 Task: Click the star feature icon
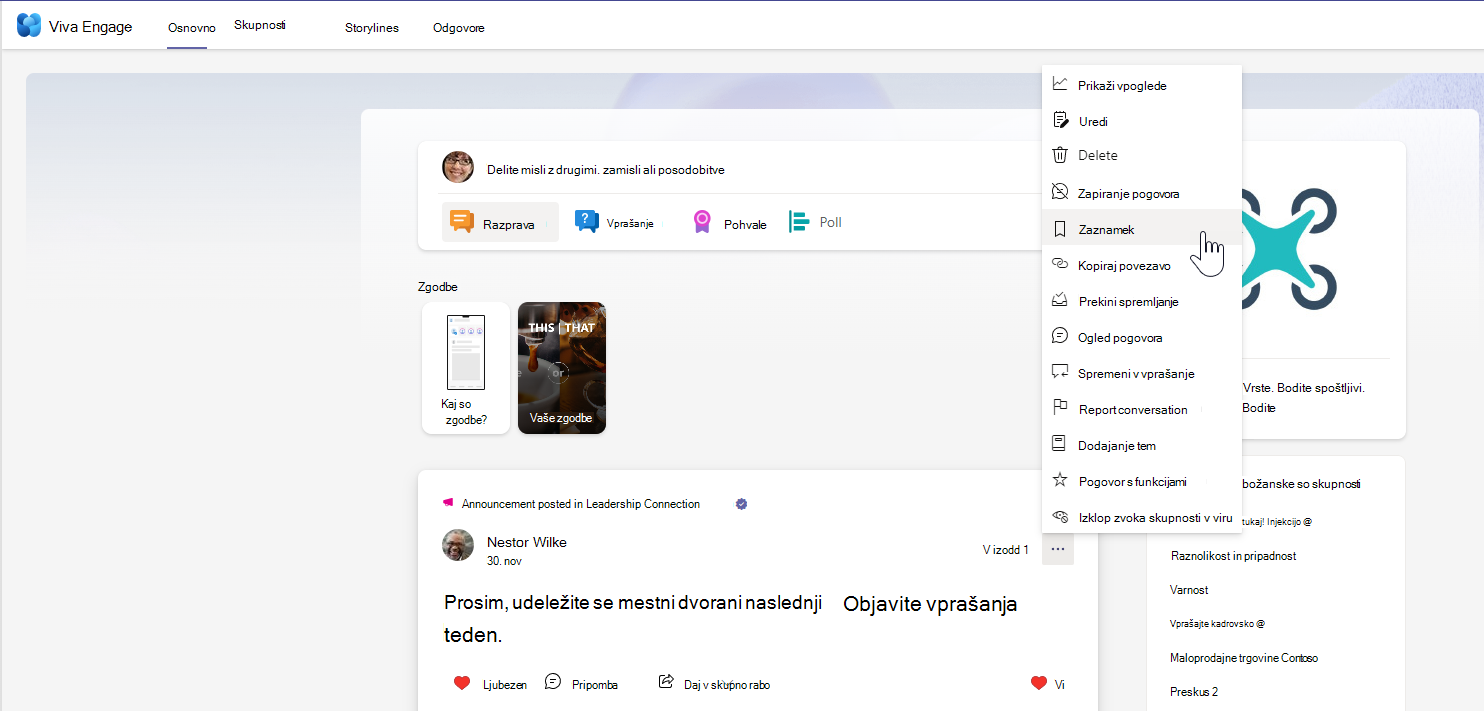1061,480
